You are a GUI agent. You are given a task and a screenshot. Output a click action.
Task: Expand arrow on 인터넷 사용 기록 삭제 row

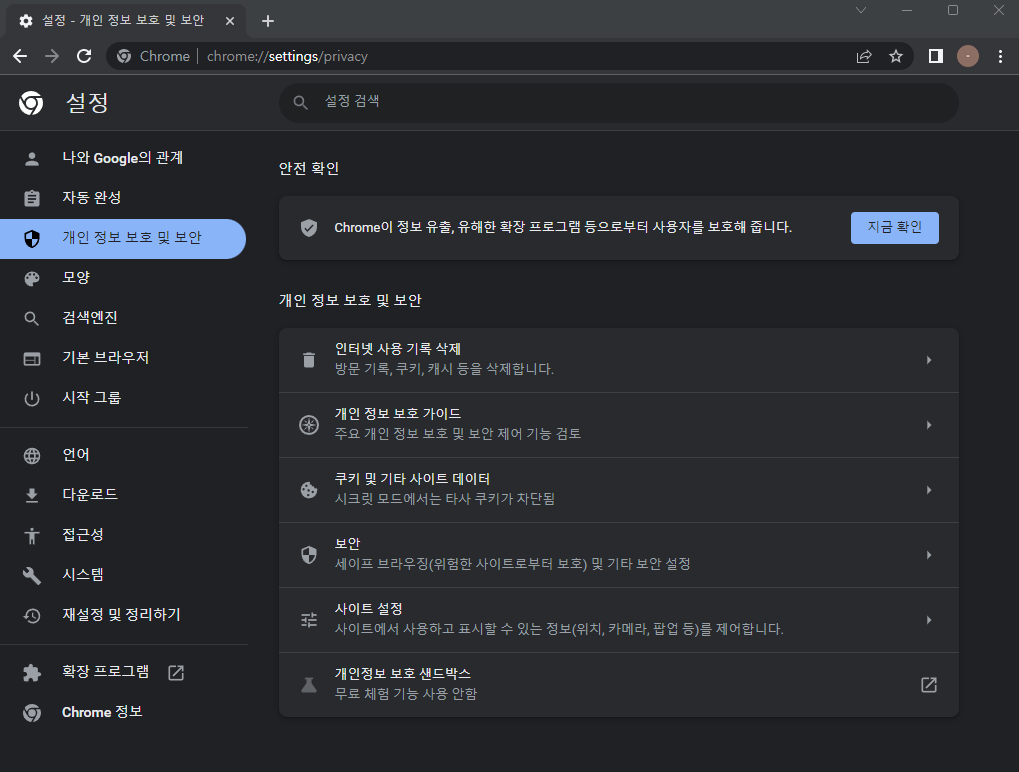(x=929, y=360)
